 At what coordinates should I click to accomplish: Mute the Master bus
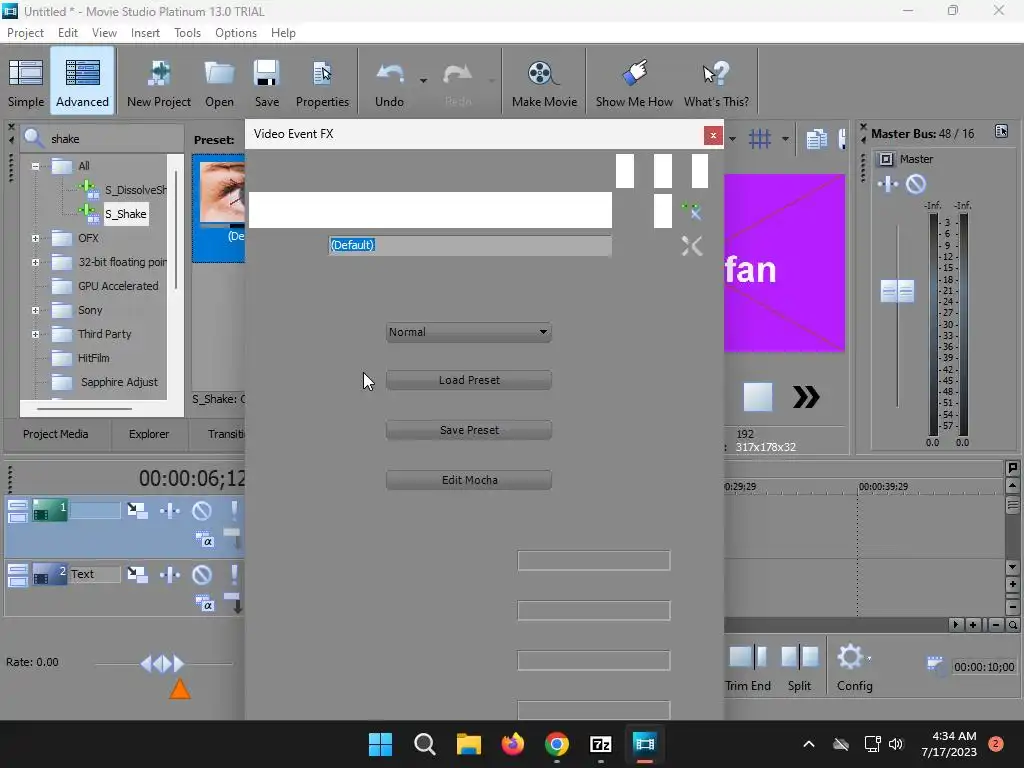[x=916, y=184]
